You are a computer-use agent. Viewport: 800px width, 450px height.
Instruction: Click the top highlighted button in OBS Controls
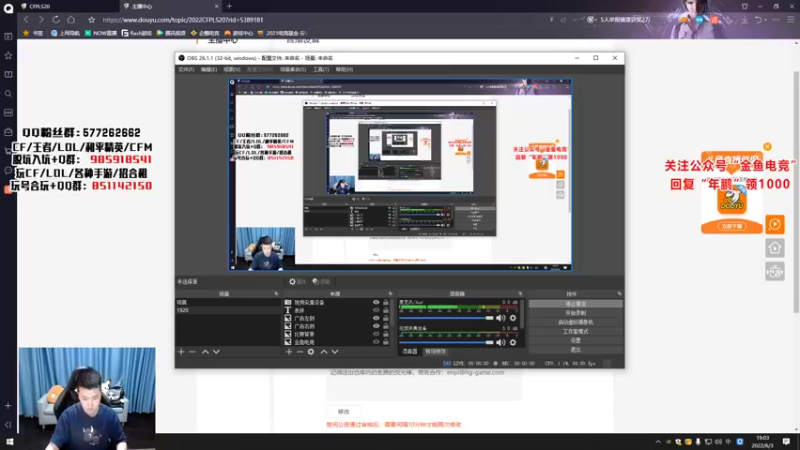point(576,304)
